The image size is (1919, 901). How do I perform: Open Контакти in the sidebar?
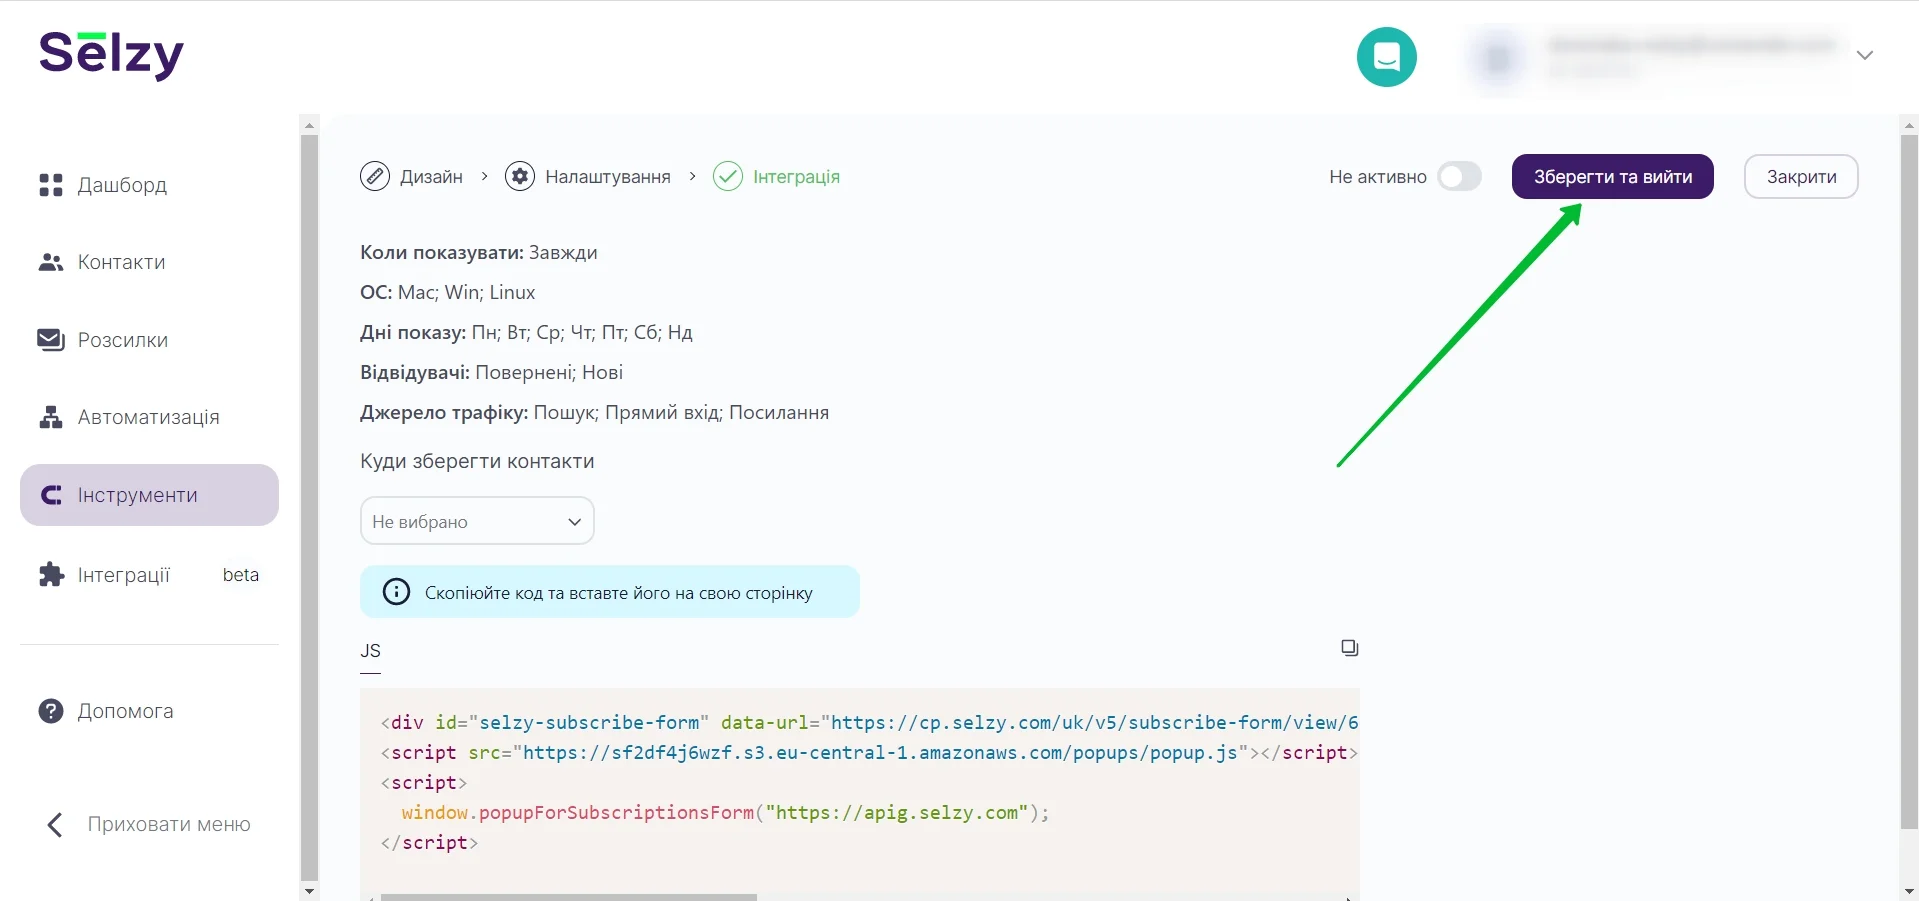pyautogui.click(x=122, y=262)
